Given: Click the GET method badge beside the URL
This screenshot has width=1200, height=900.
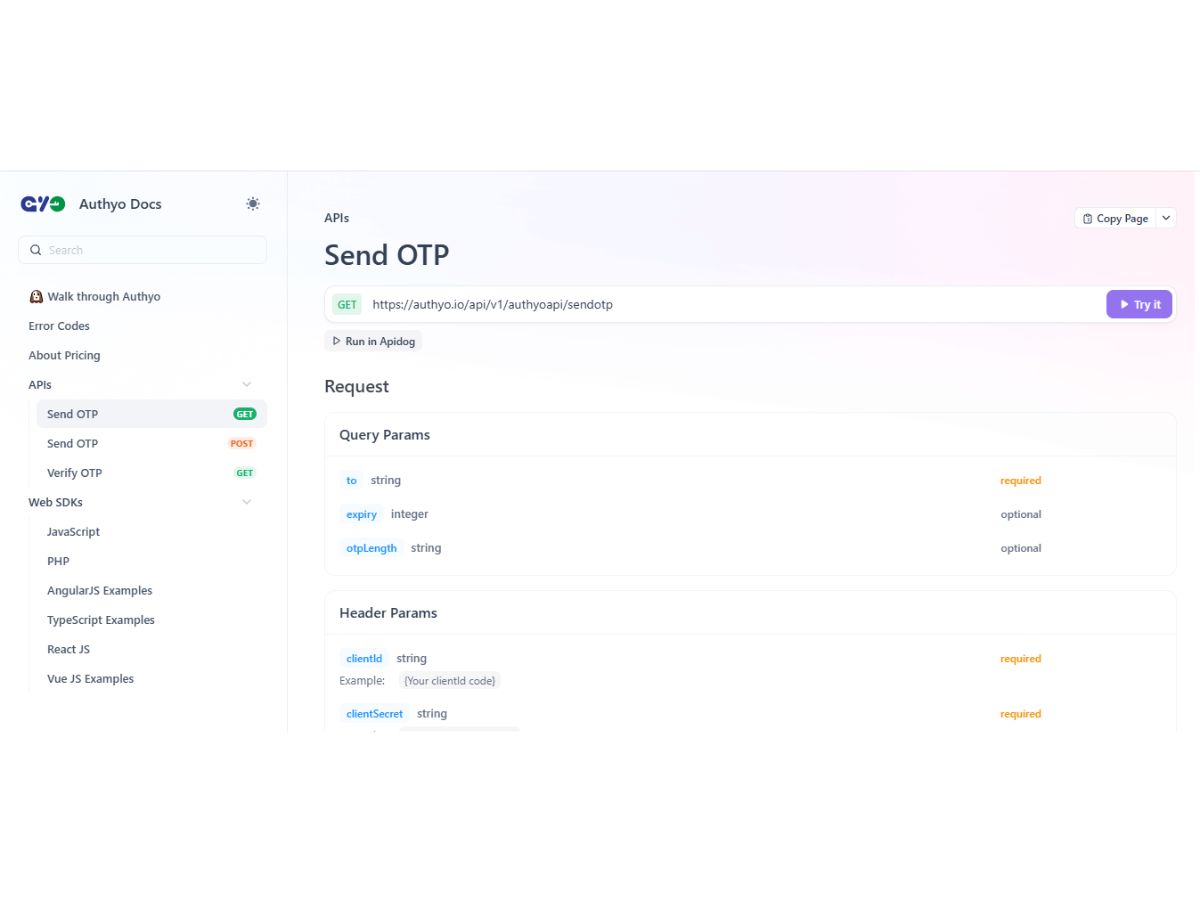Looking at the screenshot, I should [347, 305].
